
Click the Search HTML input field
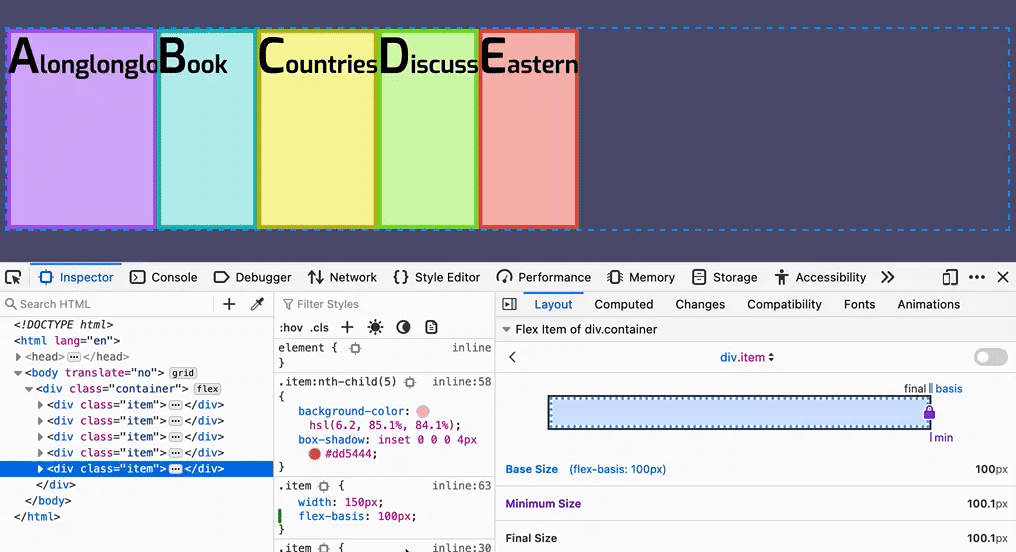tap(110, 304)
